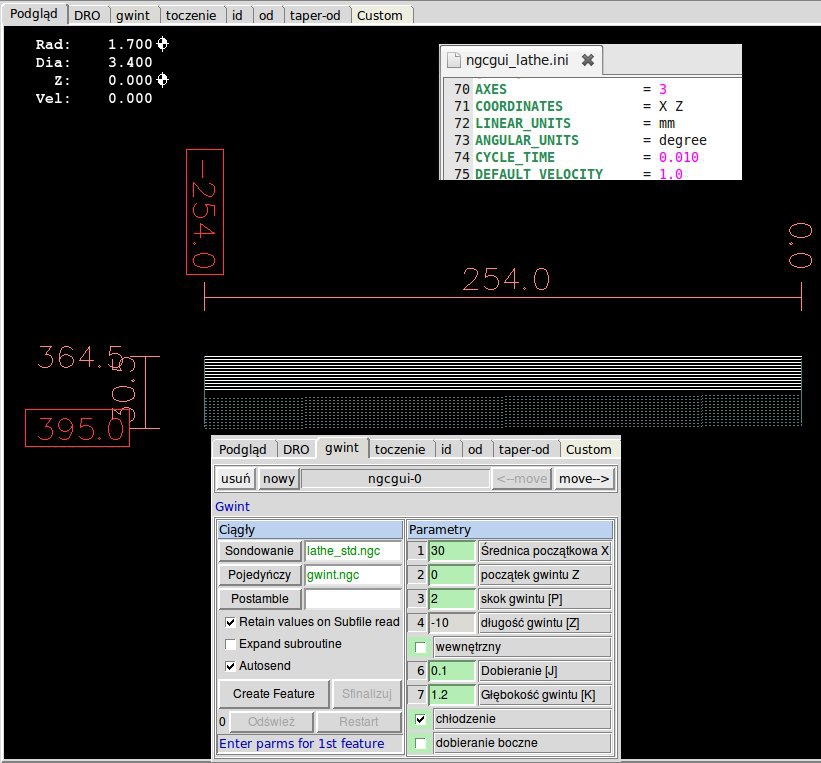
Task: Click the Głębokość gwintu [K] value field
Action: (452, 695)
